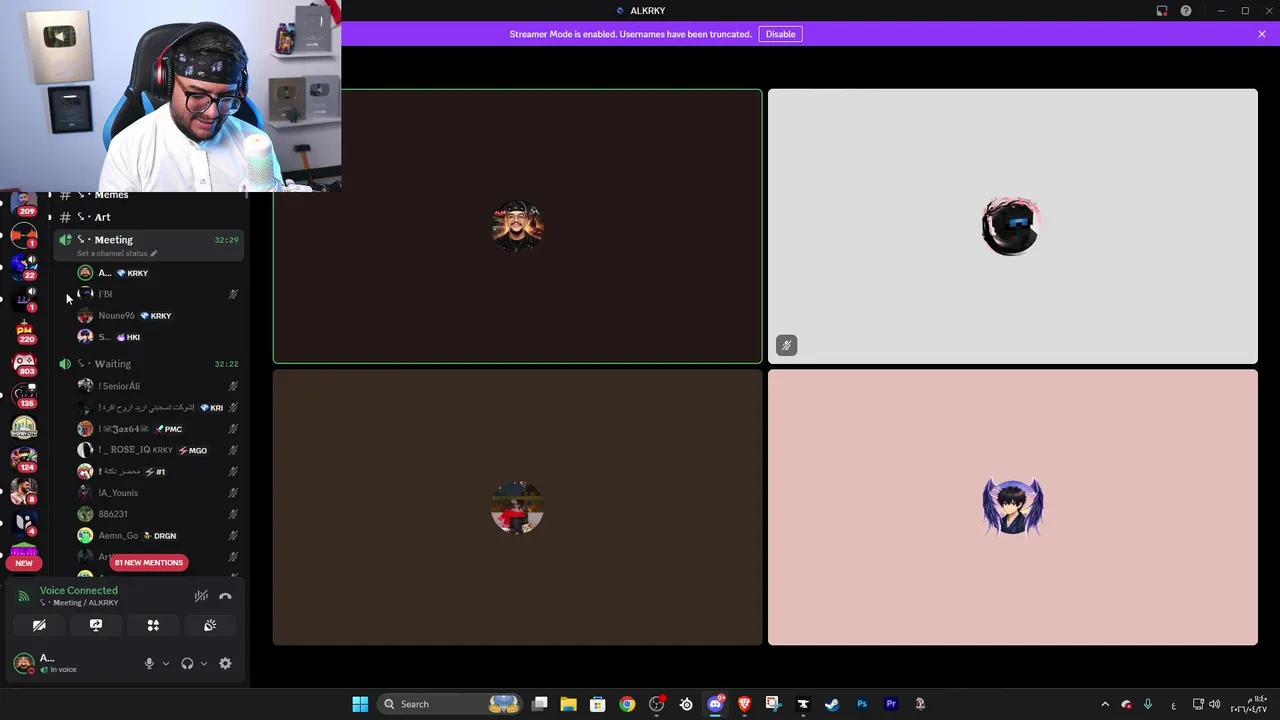
Task: Open voice connection signal details
Action: tap(23, 596)
